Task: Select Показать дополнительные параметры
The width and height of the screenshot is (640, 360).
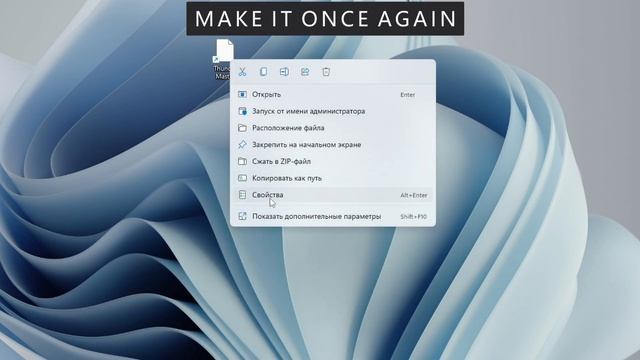Action: click(333, 216)
